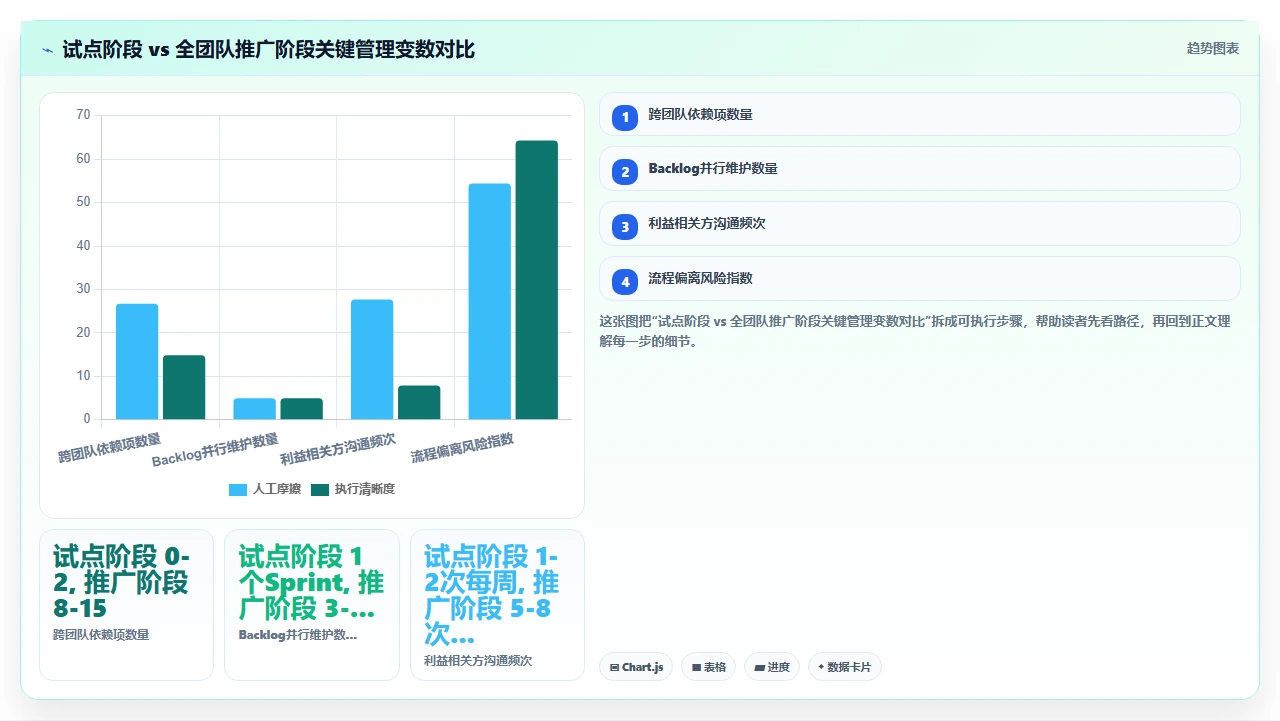1280x721 pixels.
Task: Toggle the 执行清晰度 legend swatch
Action: tap(320, 489)
